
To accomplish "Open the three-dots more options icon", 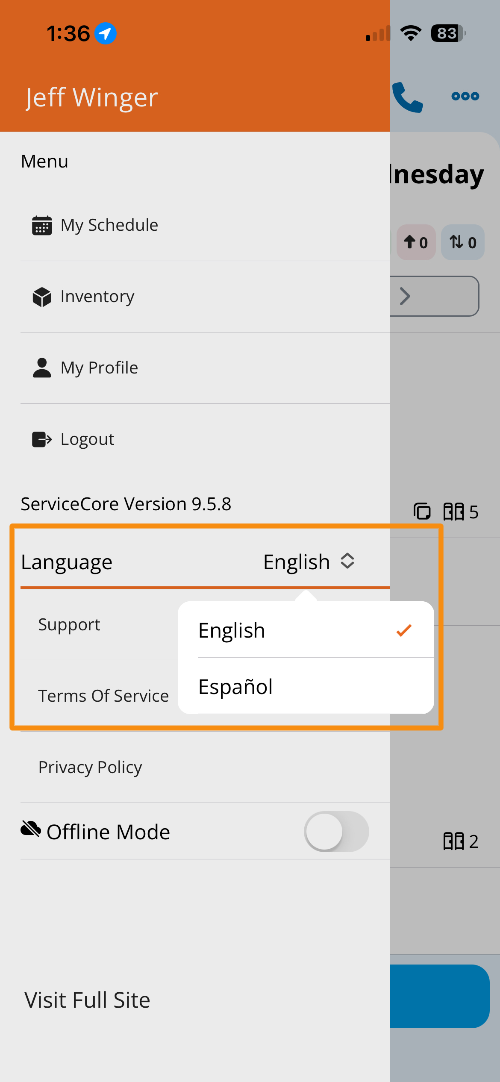I will click(466, 96).
